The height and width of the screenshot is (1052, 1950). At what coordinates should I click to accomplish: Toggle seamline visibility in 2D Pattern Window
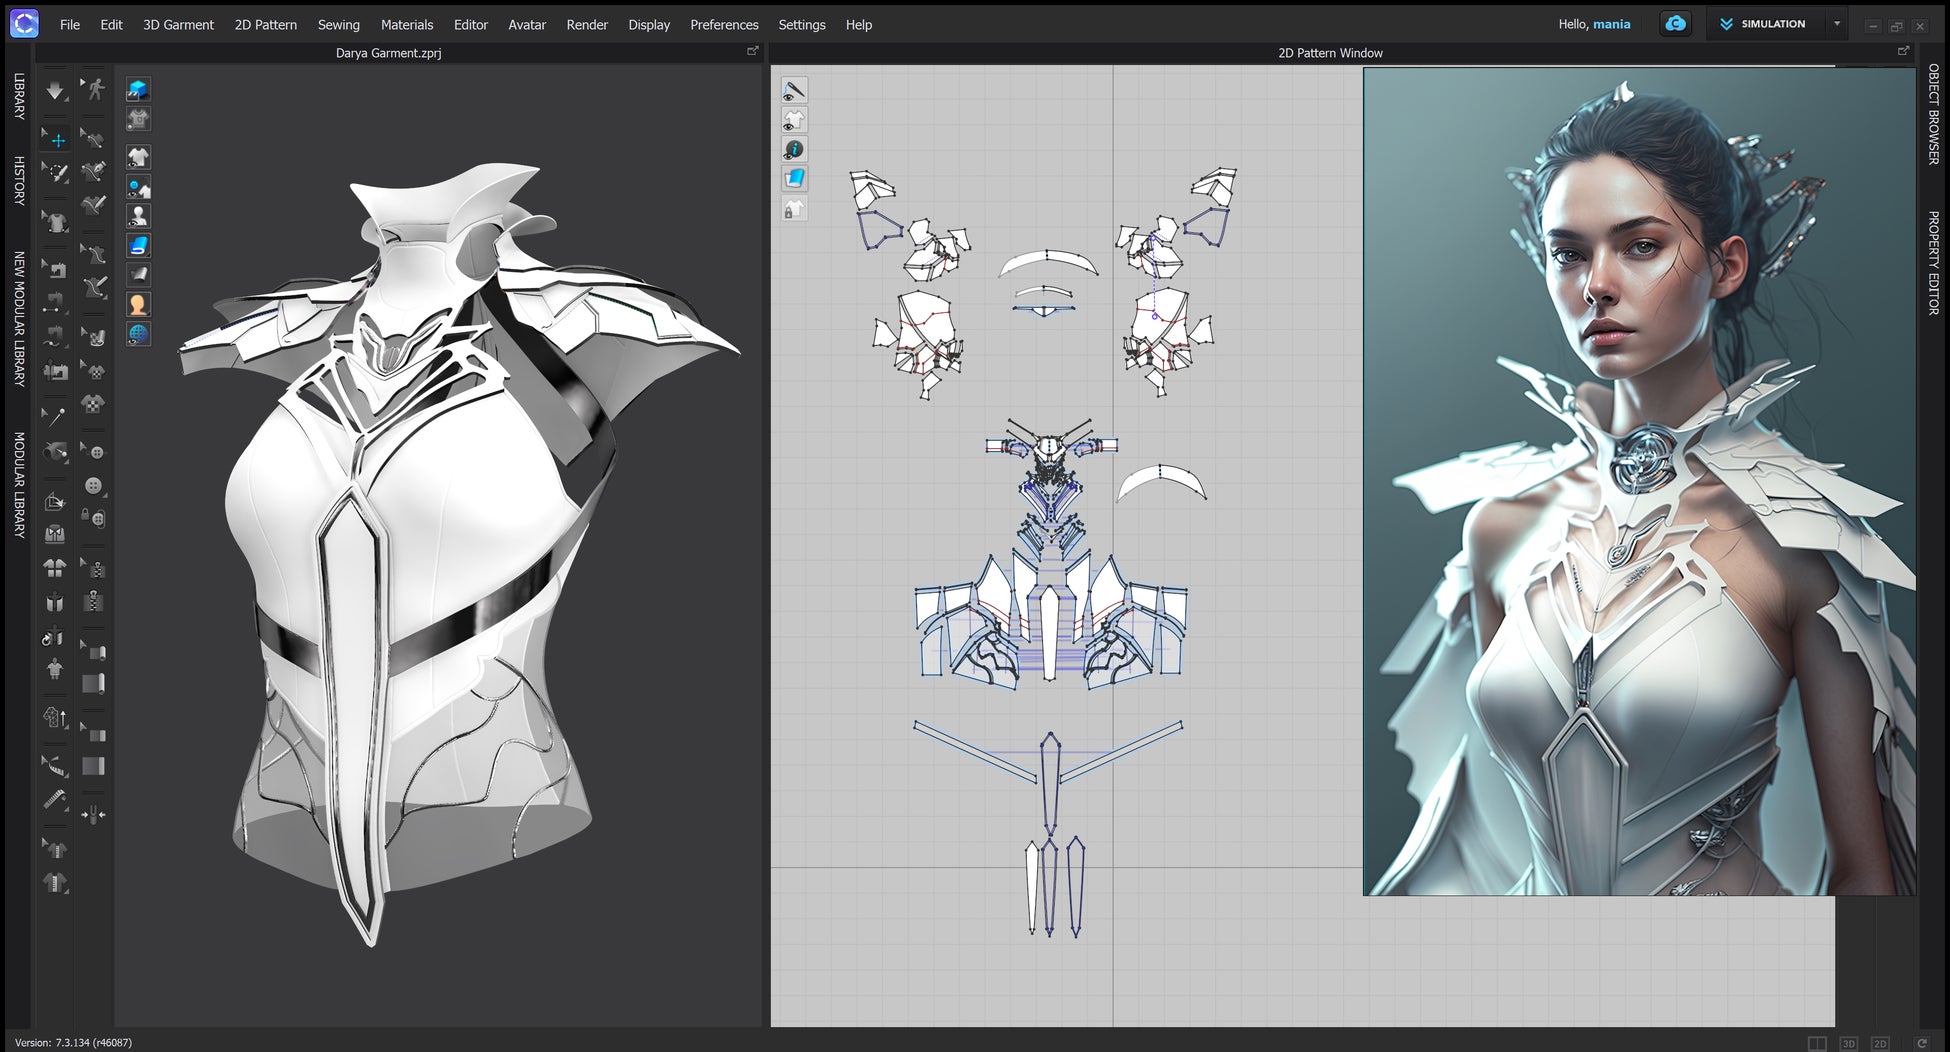tap(794, 91)
